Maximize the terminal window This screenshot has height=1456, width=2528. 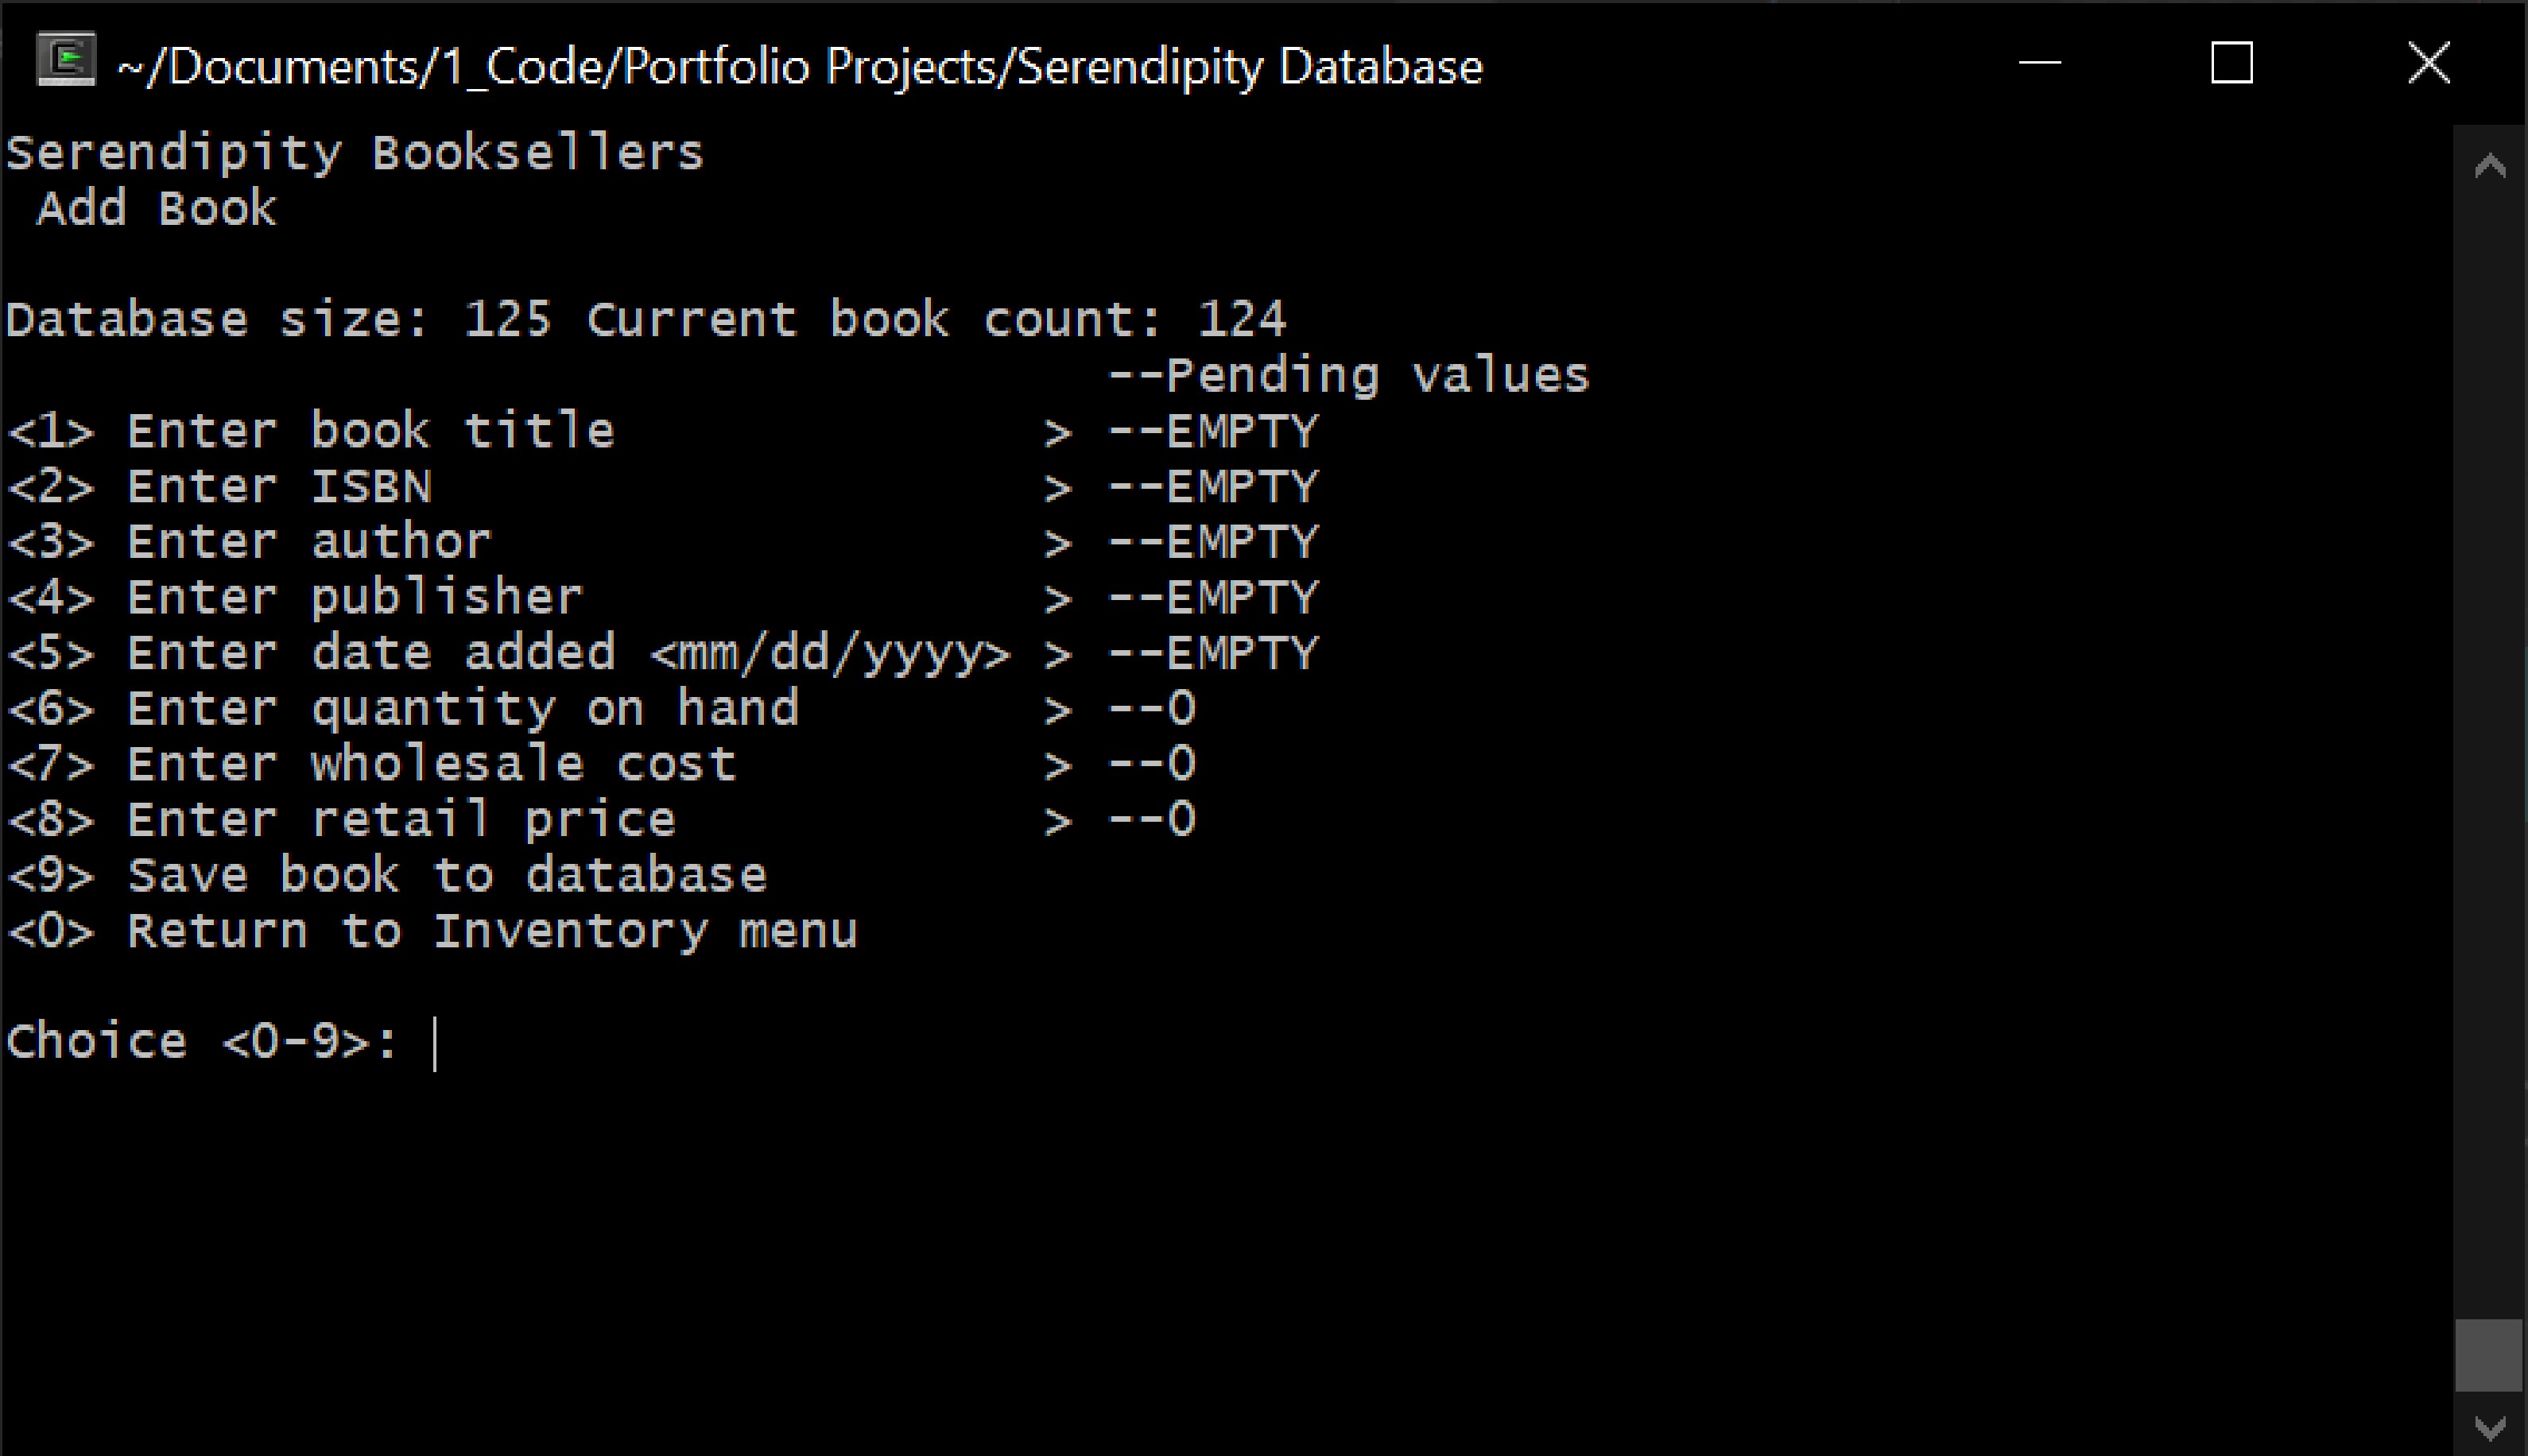(x=2231, y=63)
